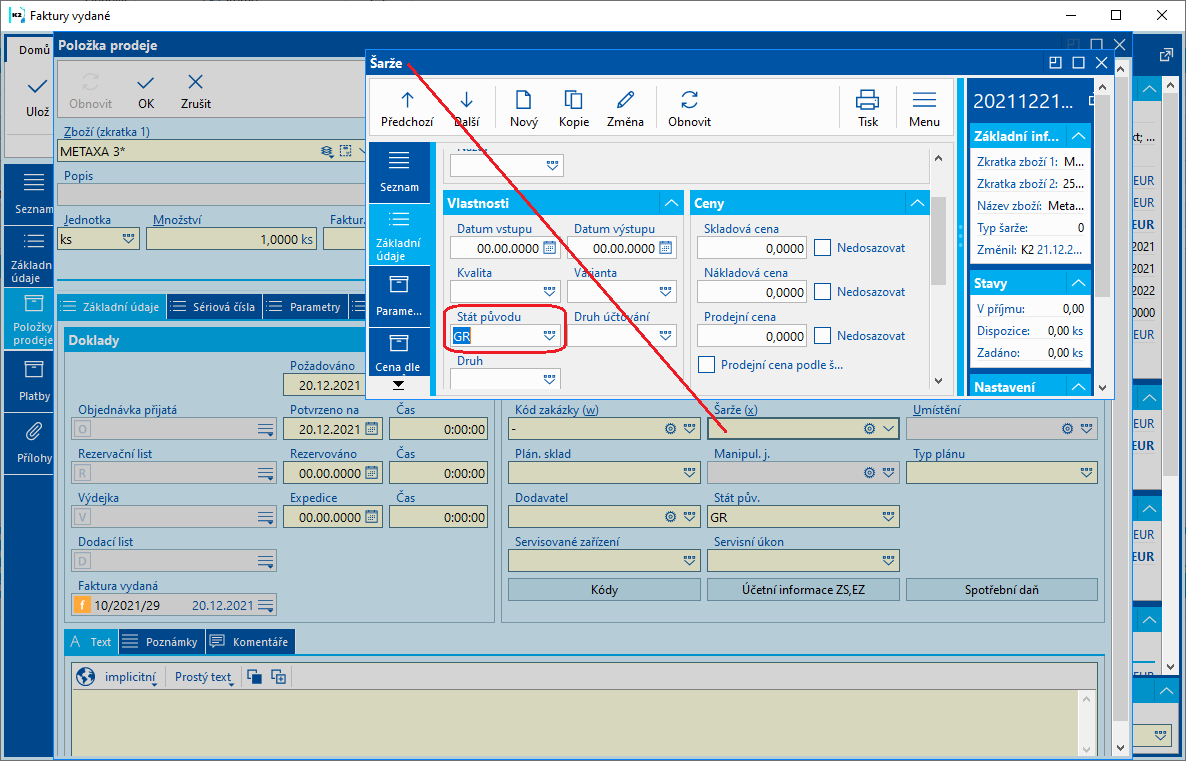
Task: Edit batch using Změna pencil icon
Action: click(x=625, y=109)
